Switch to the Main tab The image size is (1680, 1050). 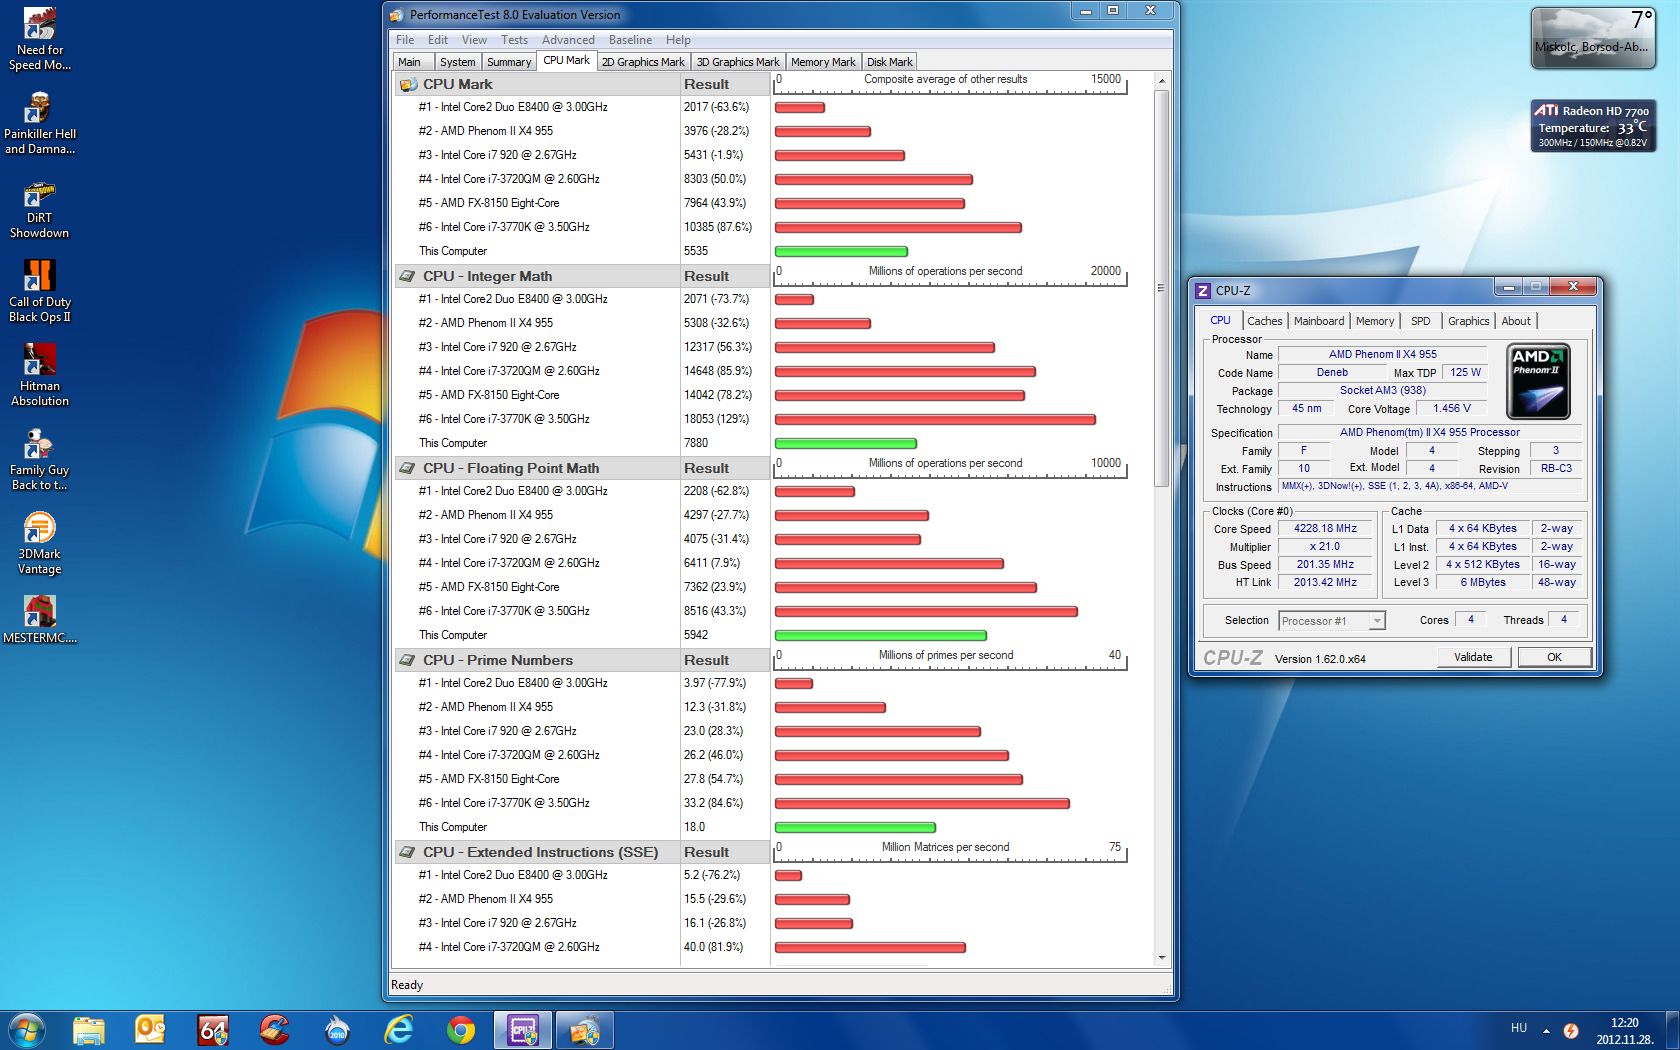(410, 62)
